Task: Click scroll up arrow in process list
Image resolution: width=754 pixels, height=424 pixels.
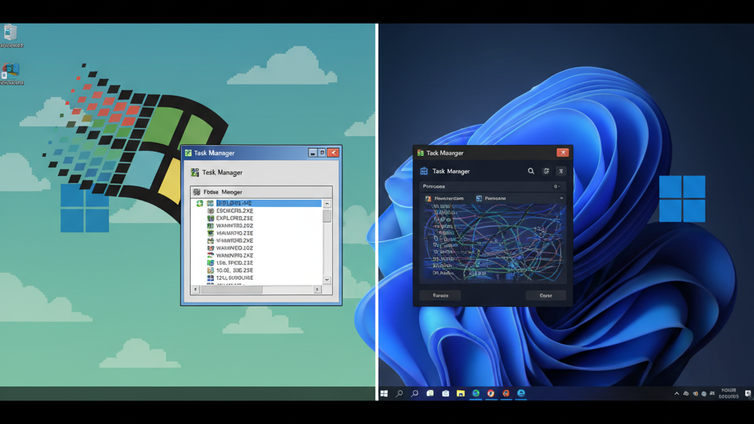Action: (x=327, y=204)
